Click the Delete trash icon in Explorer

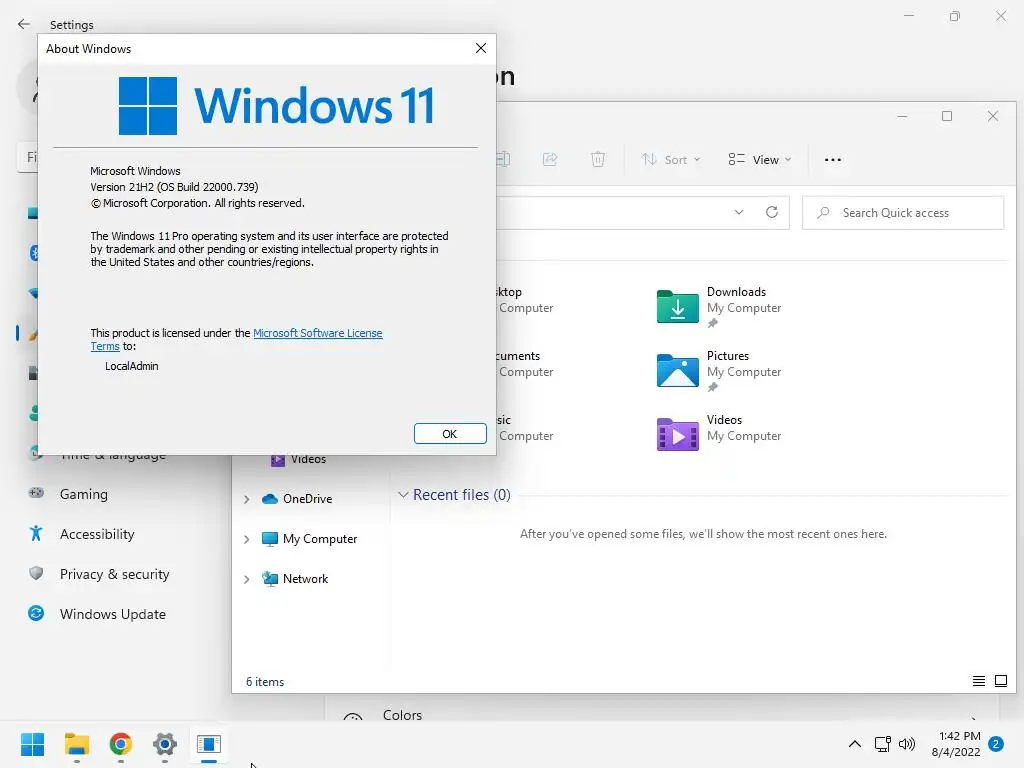pos(598,159)
